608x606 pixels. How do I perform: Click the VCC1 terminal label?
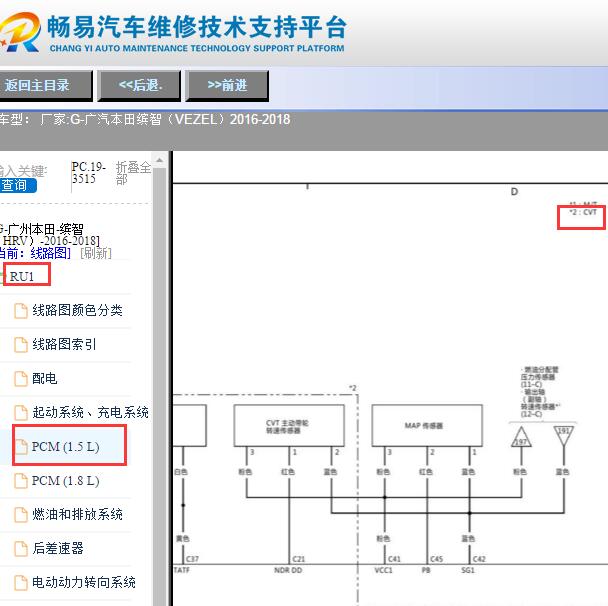tap(383, 570)
